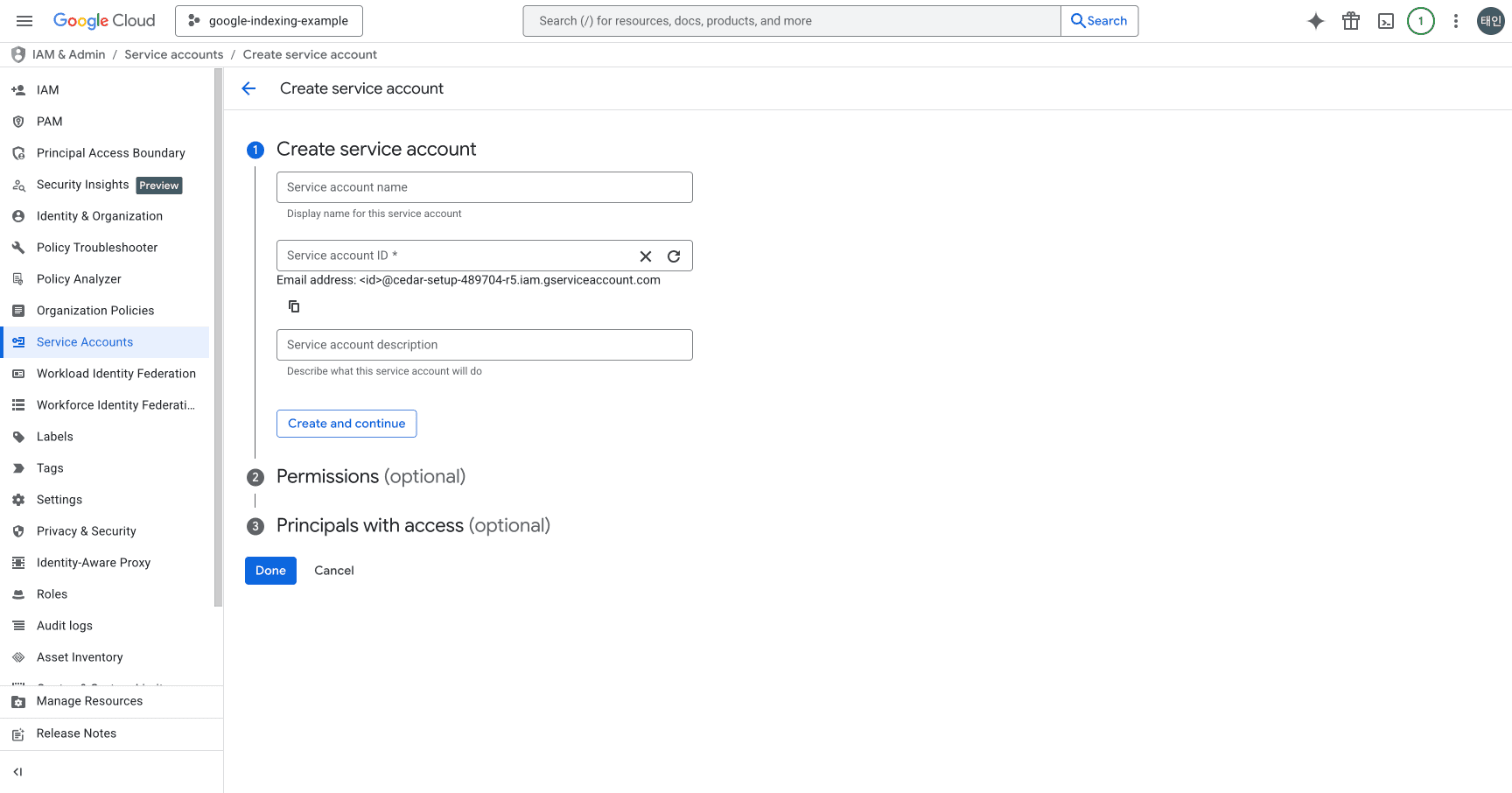Click the Manage Resources folder icon
This screenshot has width=1512, height=793.
(18, 701)
